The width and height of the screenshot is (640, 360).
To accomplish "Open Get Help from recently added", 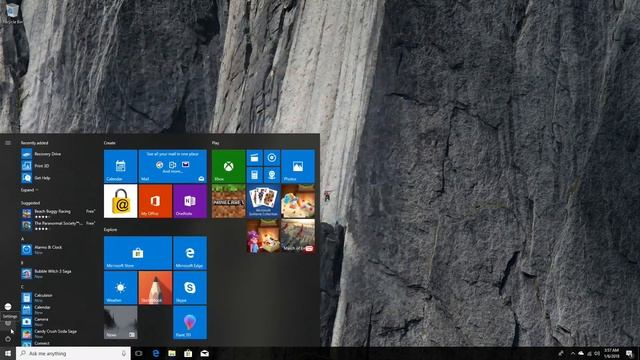I will (x=59, y=178).
